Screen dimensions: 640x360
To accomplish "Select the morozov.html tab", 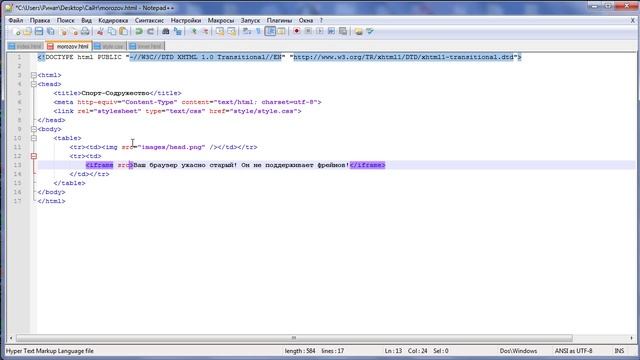I will pos(69,46).
